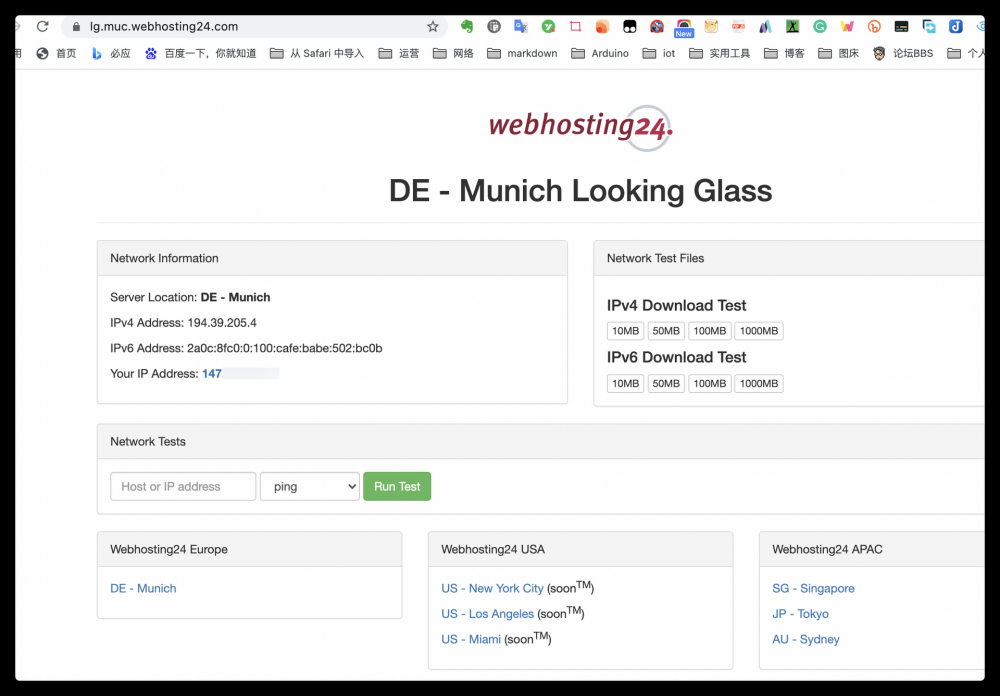Viewport: 1000px width, 696px height.
Task: Bookmark this page with the star icon
Action: click(x=432, y=27)
